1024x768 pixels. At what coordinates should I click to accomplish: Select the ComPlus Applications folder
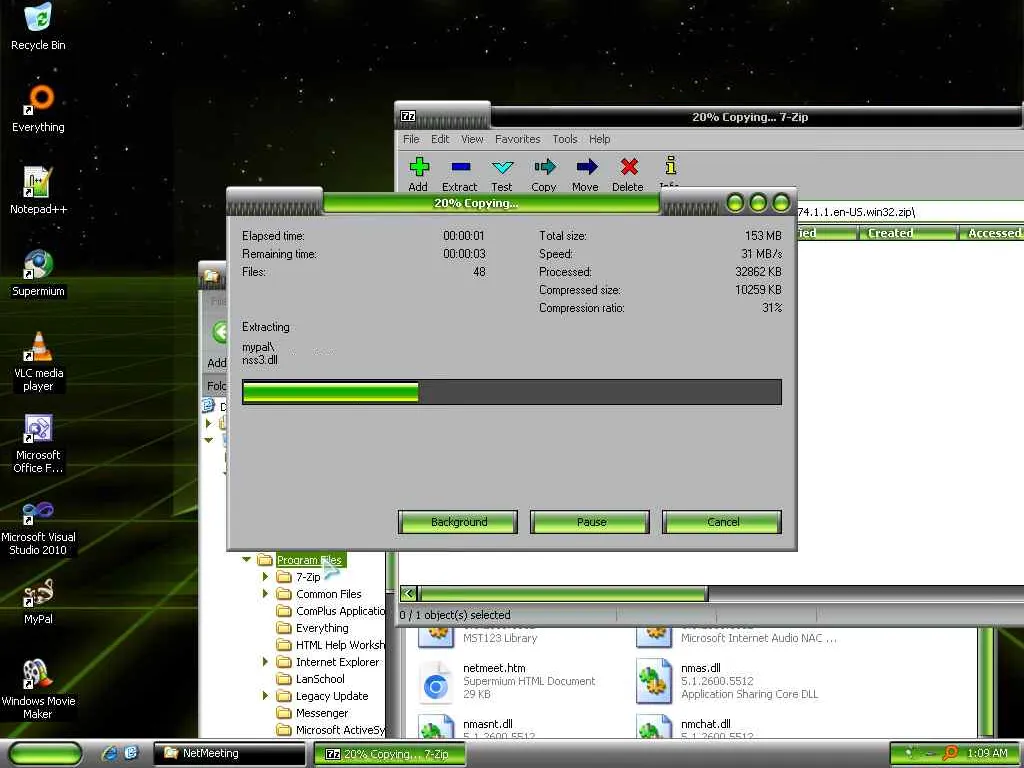331,611
